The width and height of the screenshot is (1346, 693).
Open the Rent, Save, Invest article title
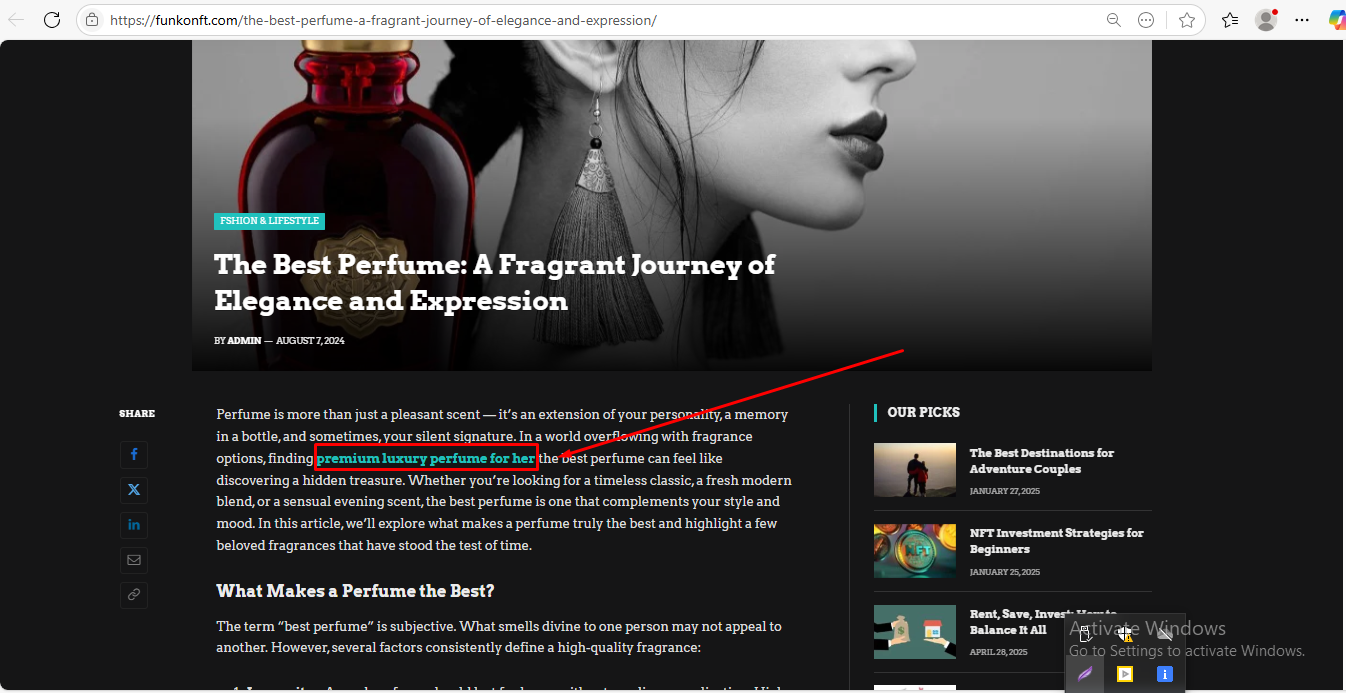tap(1043, 622)
